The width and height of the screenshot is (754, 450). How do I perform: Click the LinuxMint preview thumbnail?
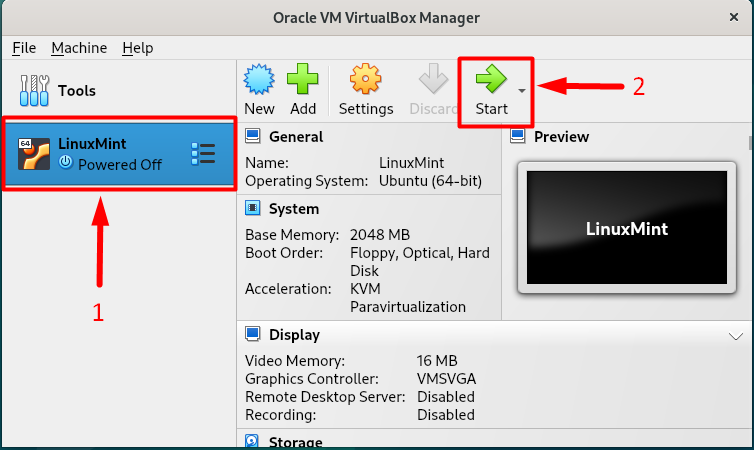click(626, 229)
